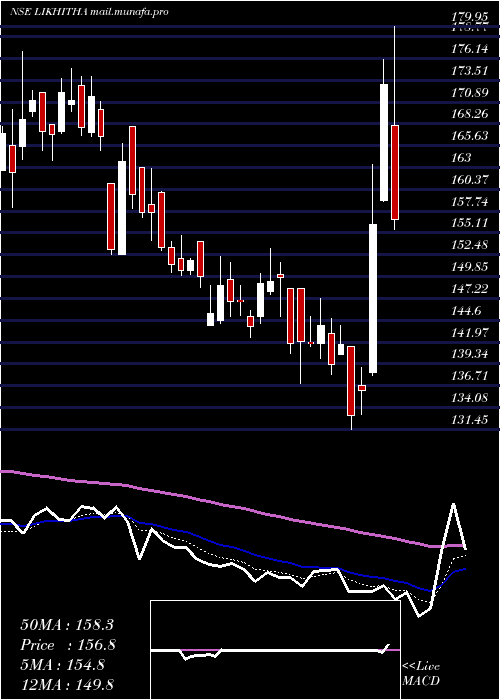Click the 163 price axis label

click(461, 158)
